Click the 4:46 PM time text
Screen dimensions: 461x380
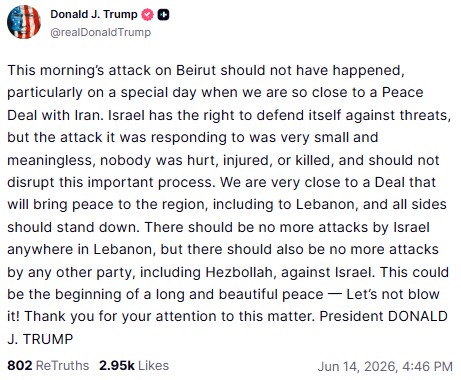pyautogui.click(x=428, y=366)
